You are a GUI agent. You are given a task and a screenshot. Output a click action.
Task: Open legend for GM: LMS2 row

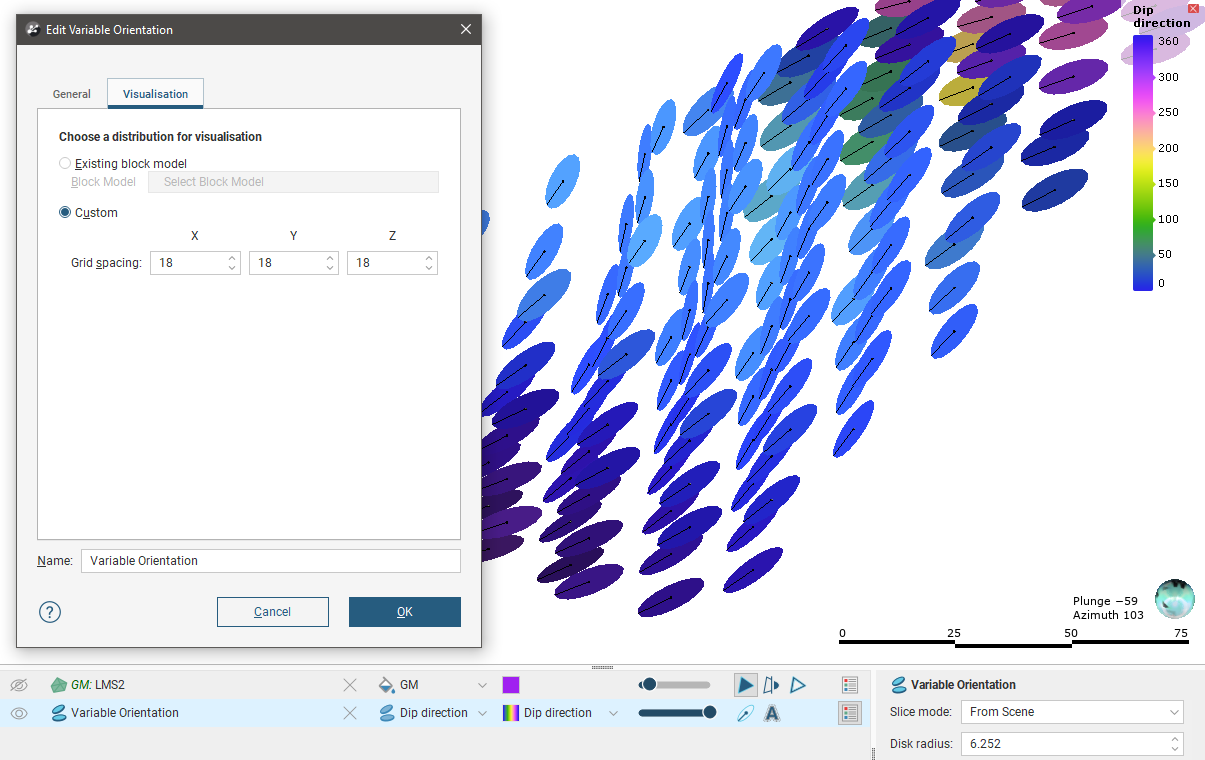850,685
